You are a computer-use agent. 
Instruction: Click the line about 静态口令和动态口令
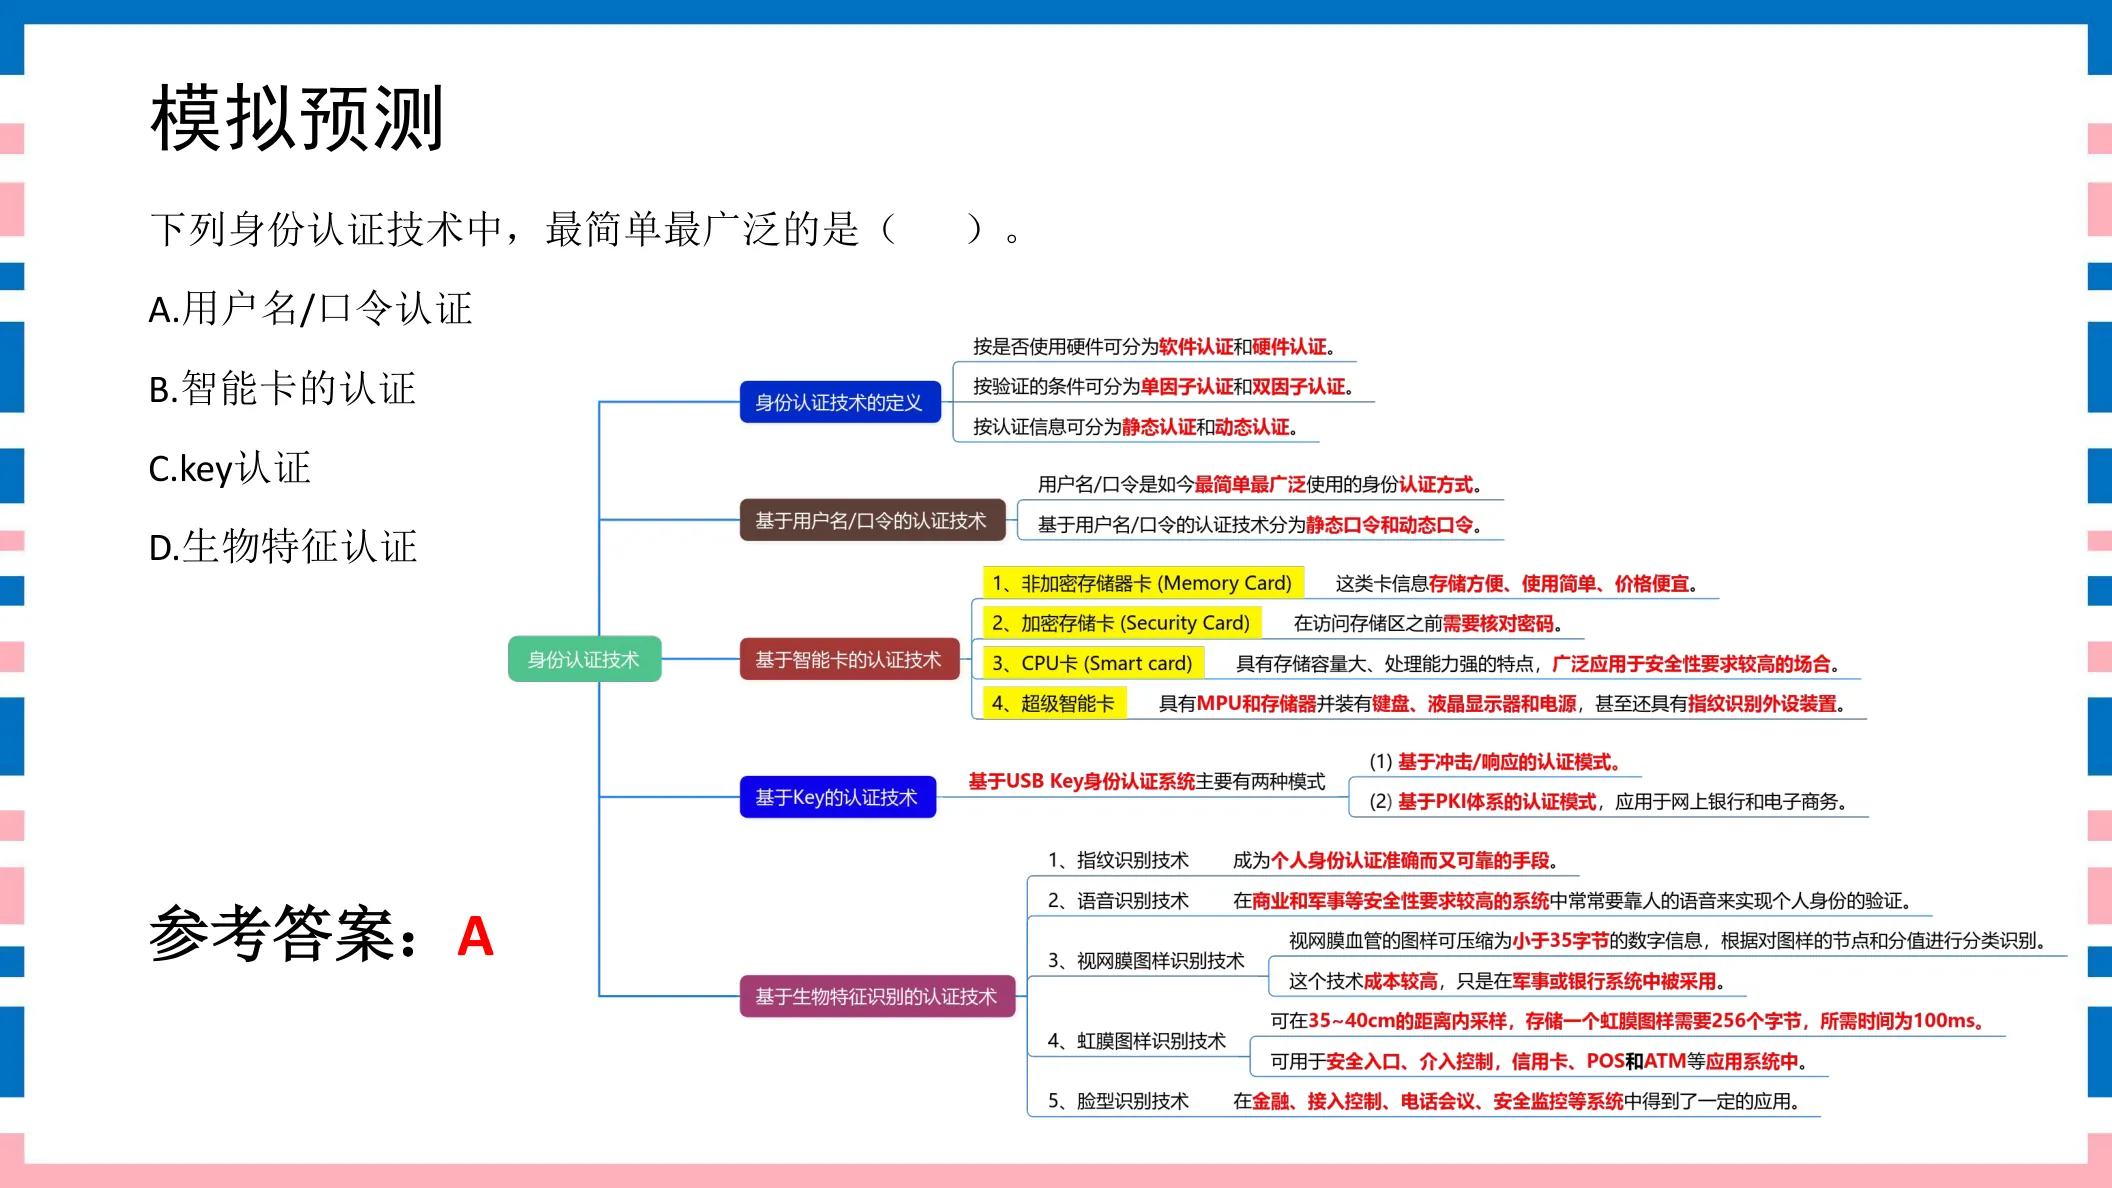(1259, 525)
